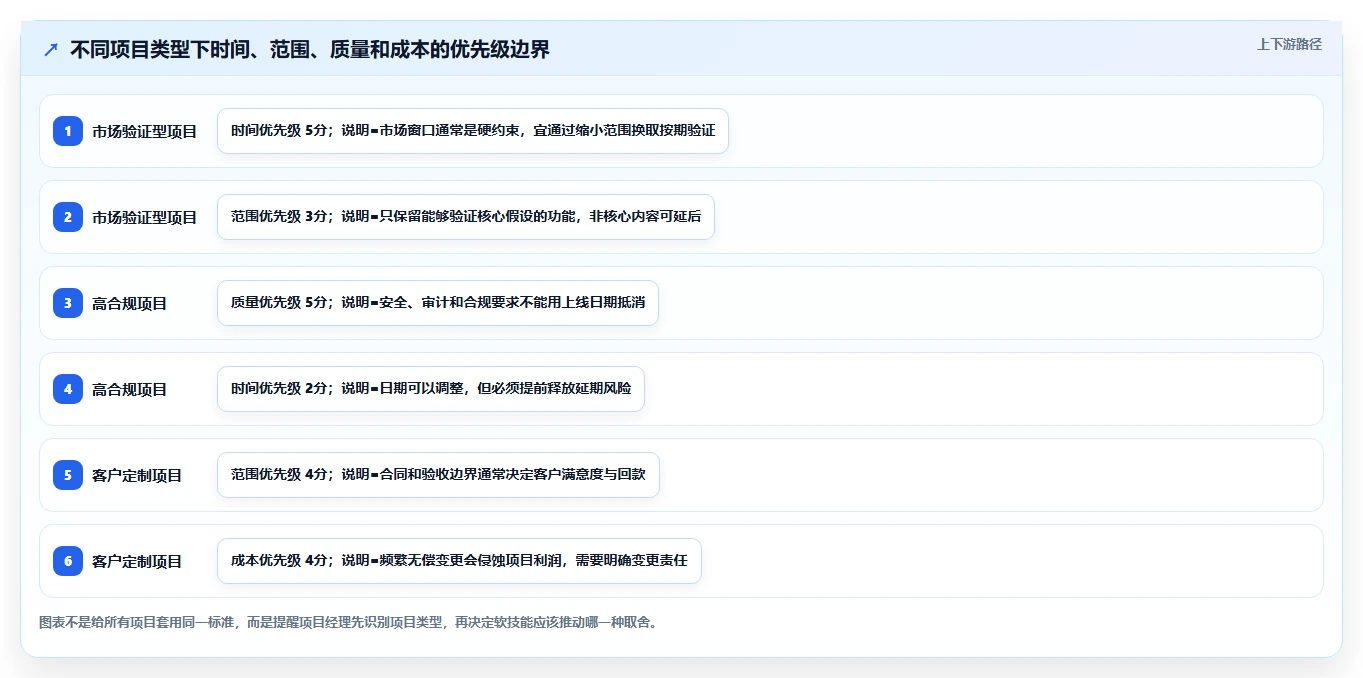1363x678 pixels.
Task: Click 高合规项目 label in row 4
Action: click(x=130, y=389)
